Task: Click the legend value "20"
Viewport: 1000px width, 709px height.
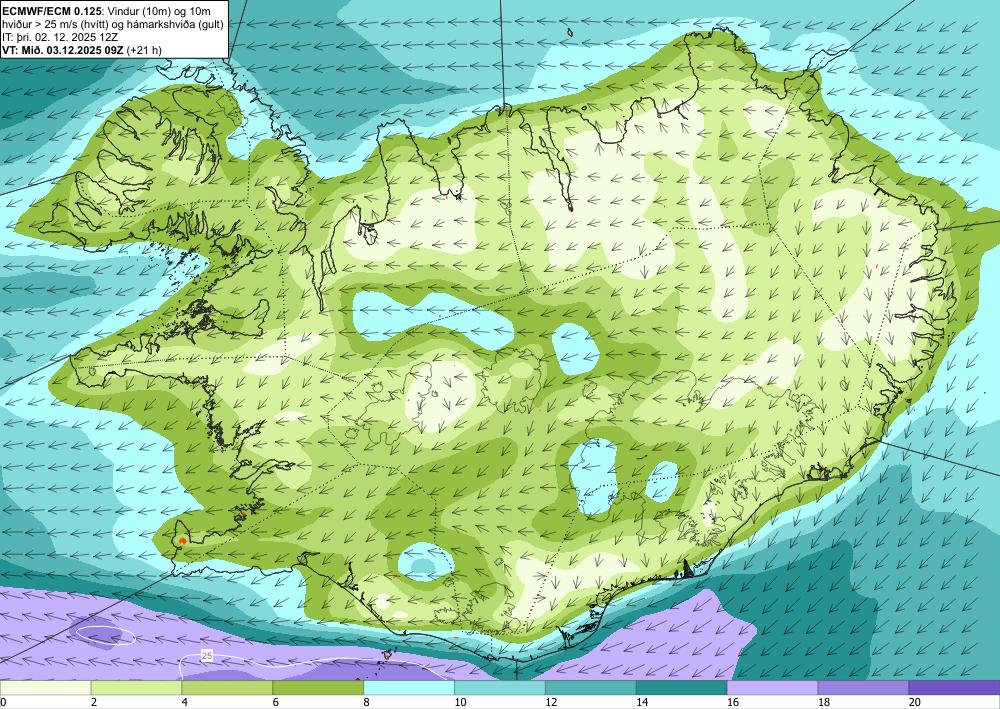Action: tap(915, 703)
